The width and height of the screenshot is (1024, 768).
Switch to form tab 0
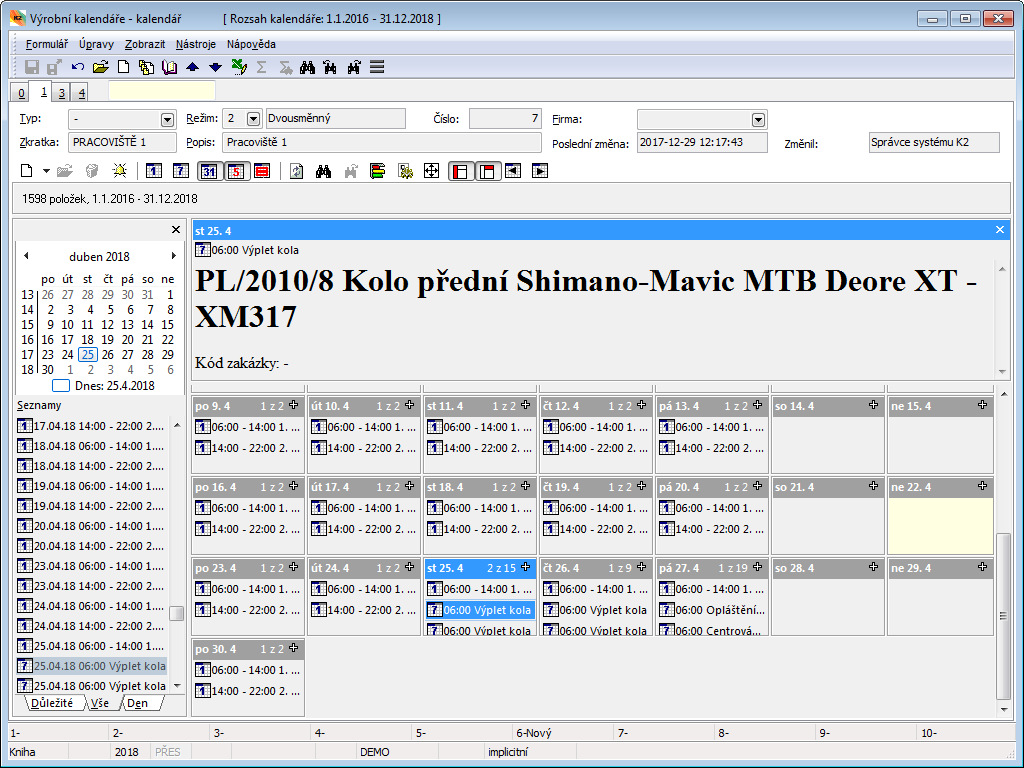coord(21,93)
